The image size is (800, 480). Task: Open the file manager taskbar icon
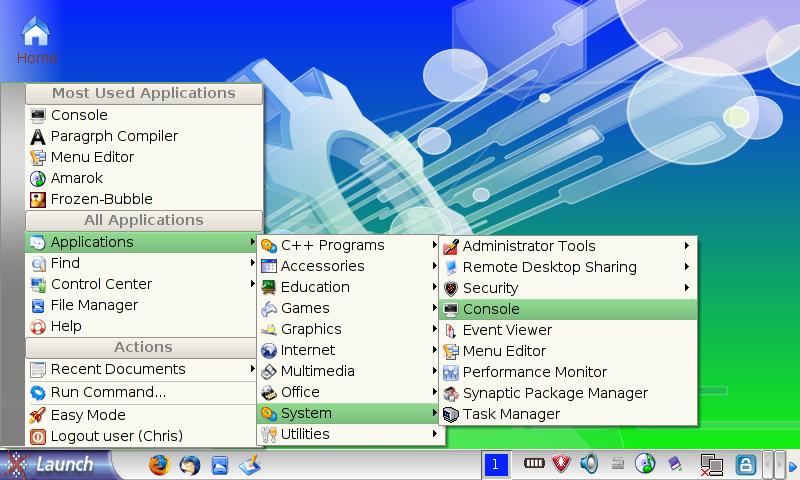[220, 465]
